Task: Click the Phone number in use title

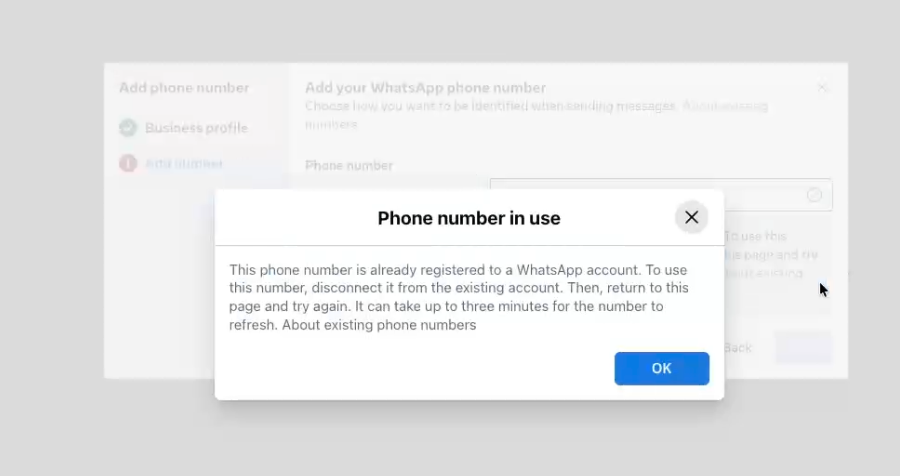Action: 469,218
